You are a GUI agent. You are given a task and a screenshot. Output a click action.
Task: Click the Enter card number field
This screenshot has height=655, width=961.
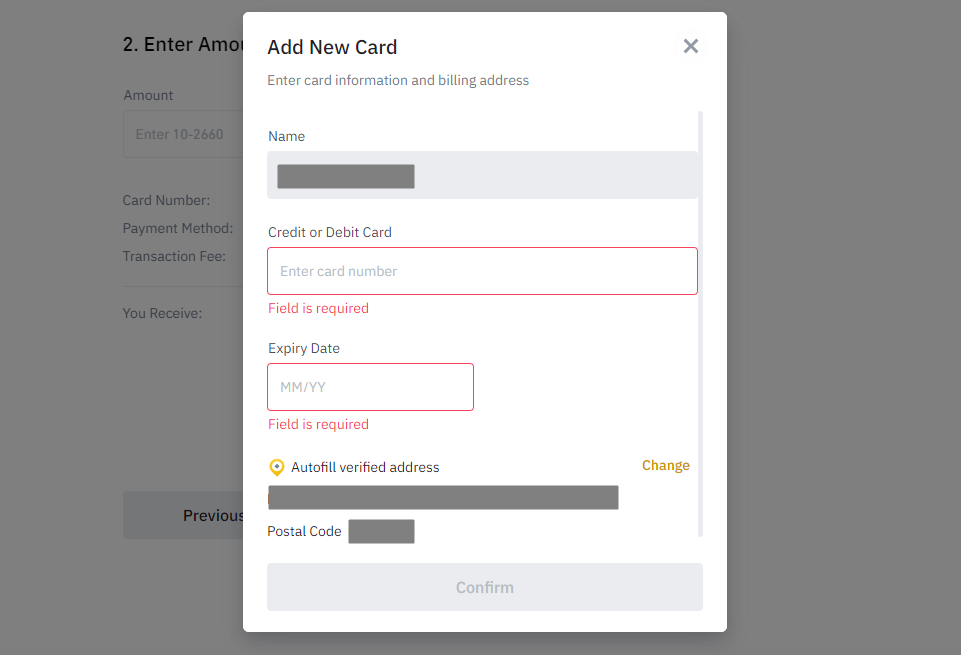[x=482, y=271]
